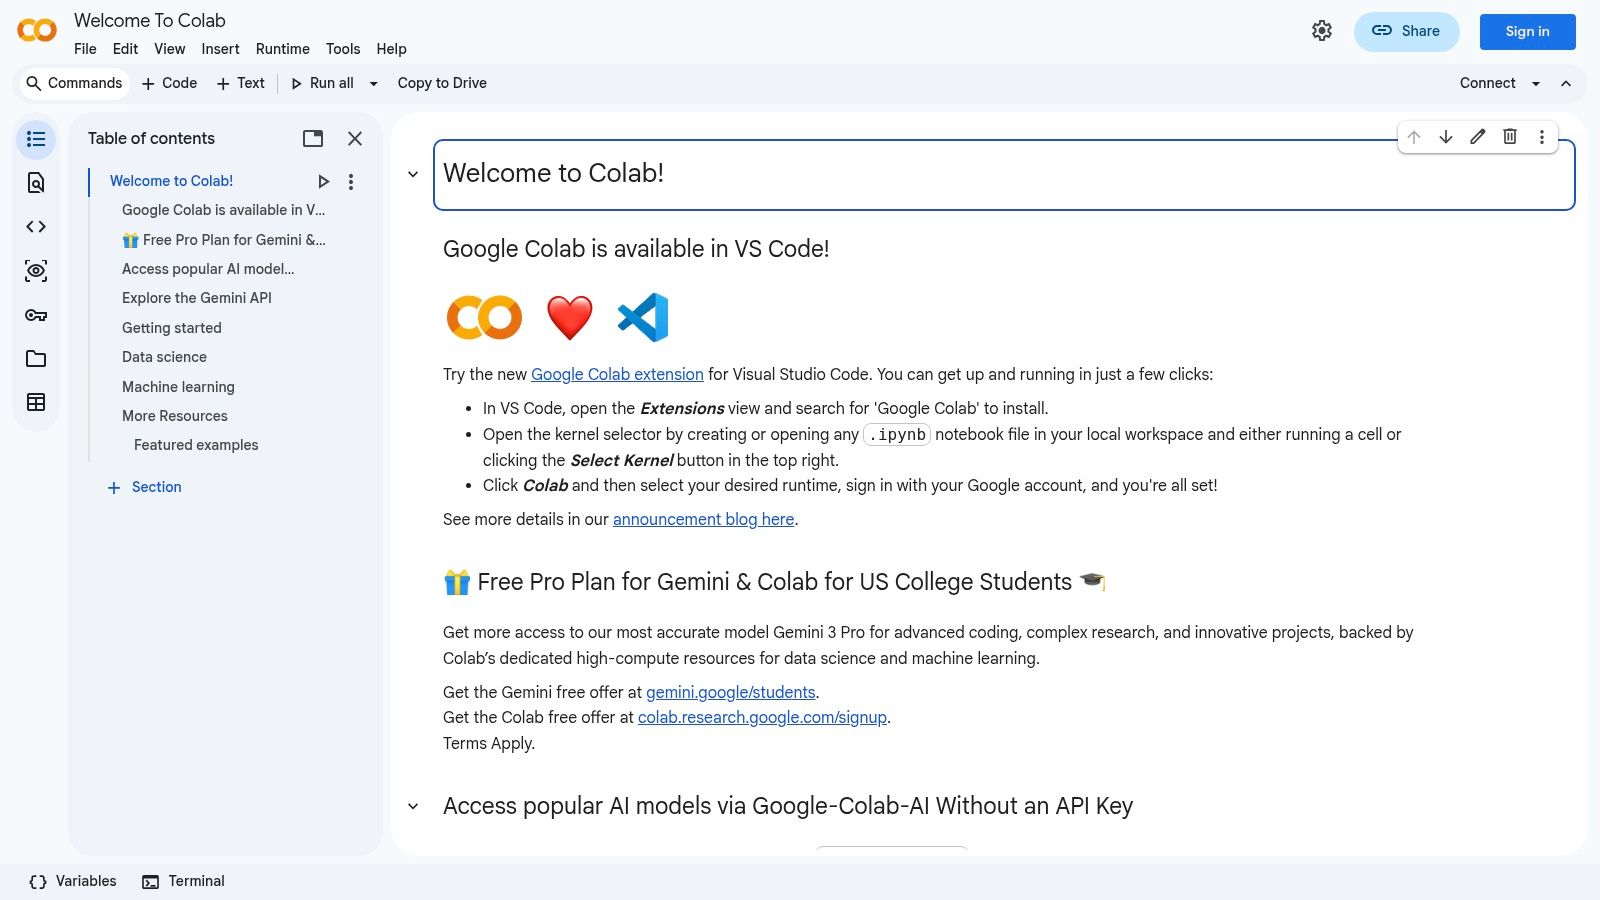Open the settings gear
The image size is (1600, 900).
point(1322,31)
